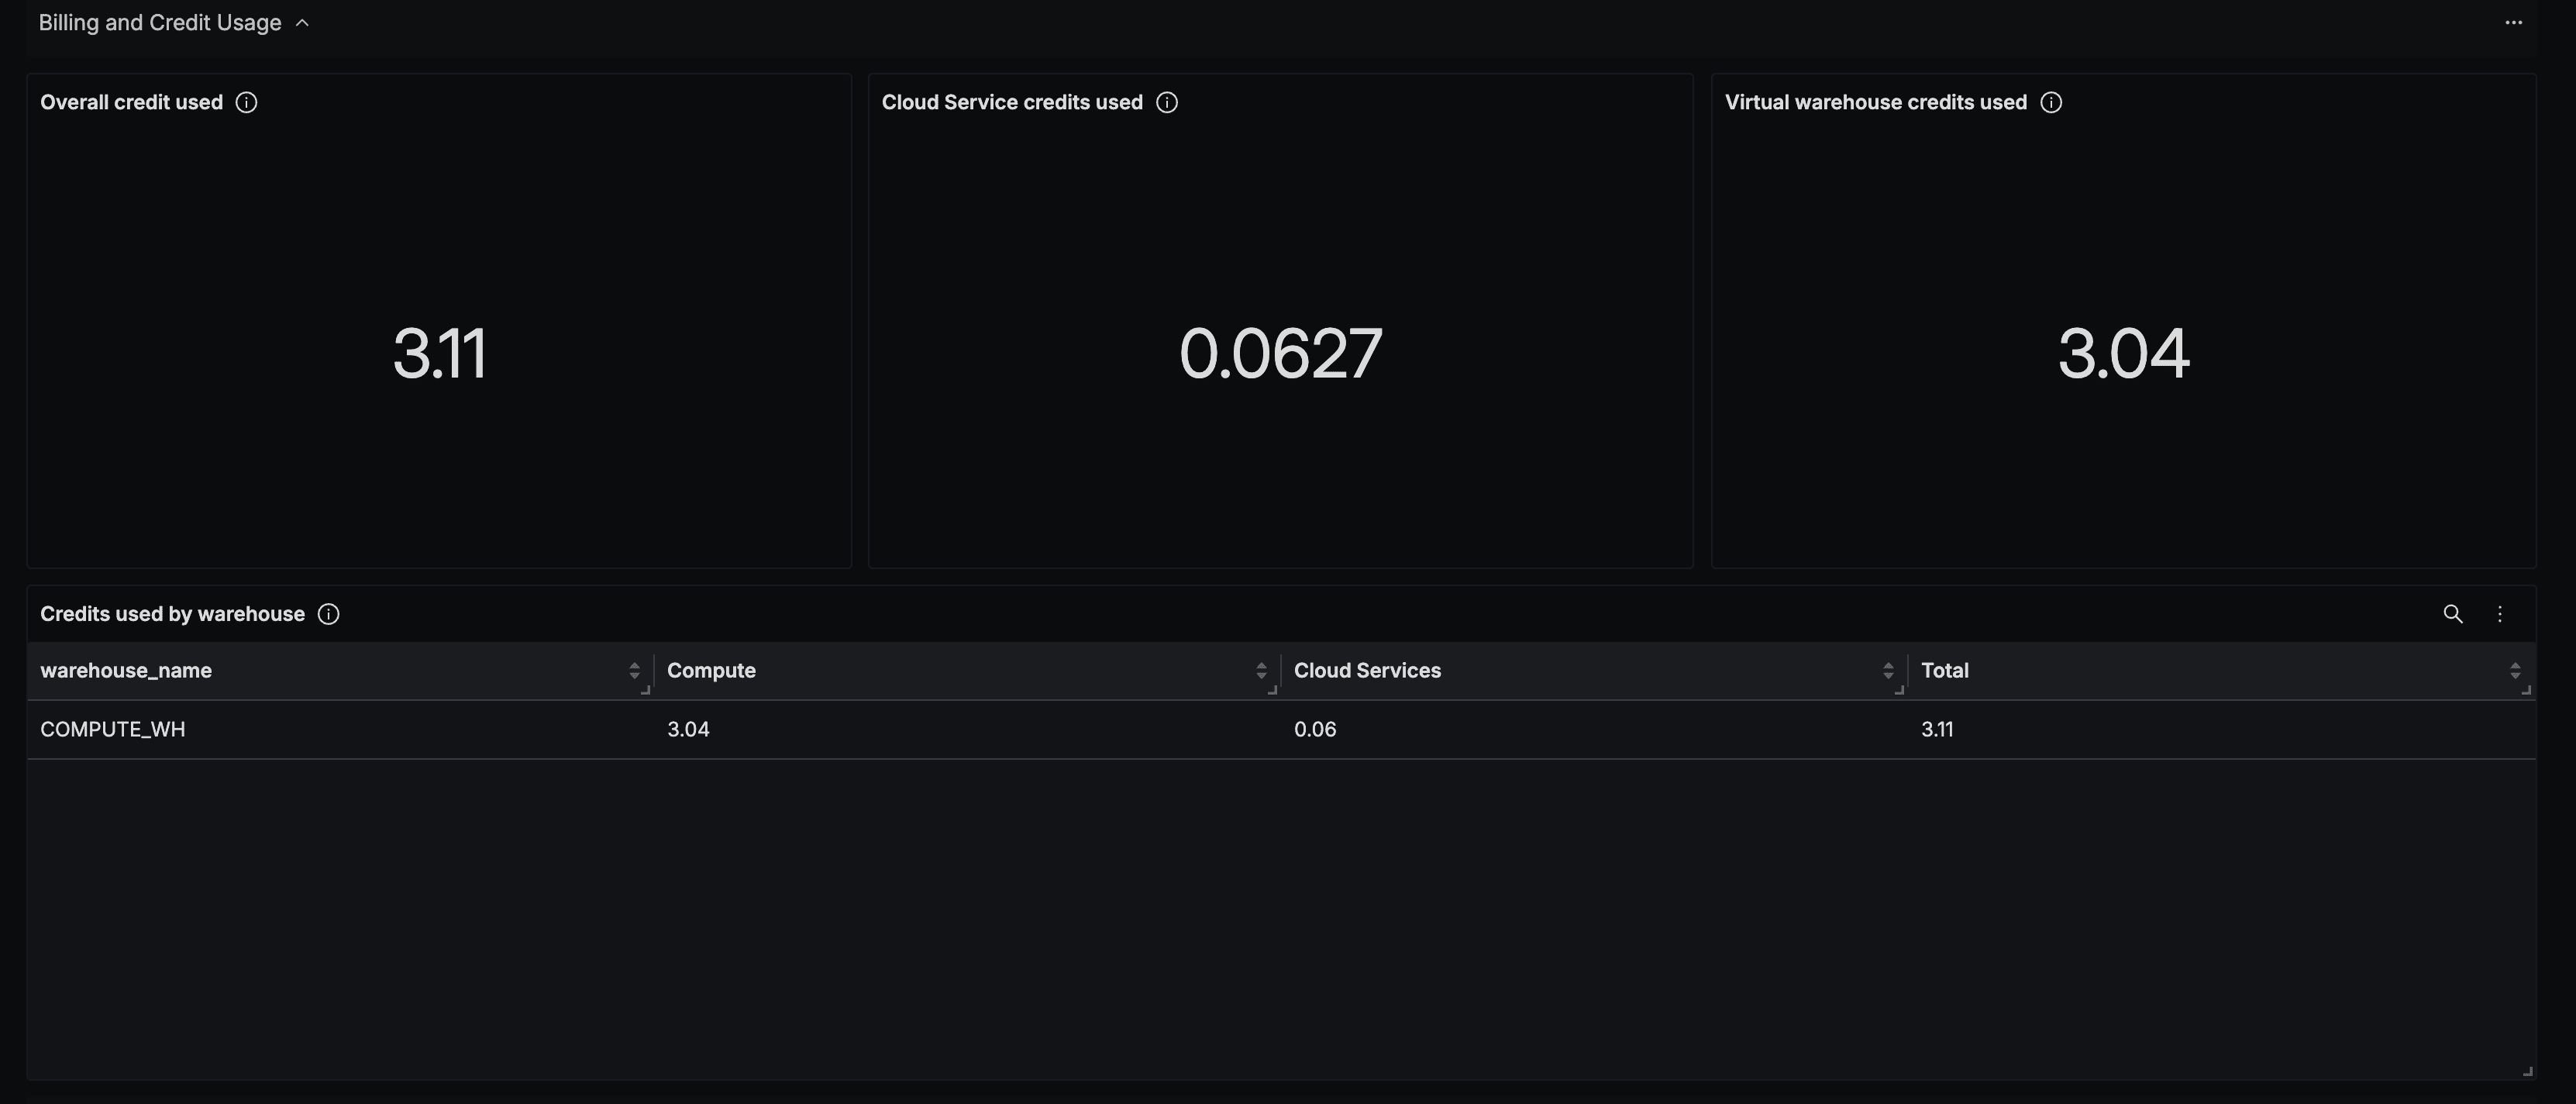Grab the Compute column resize handle
2576x1104 pixels.
1273,689
